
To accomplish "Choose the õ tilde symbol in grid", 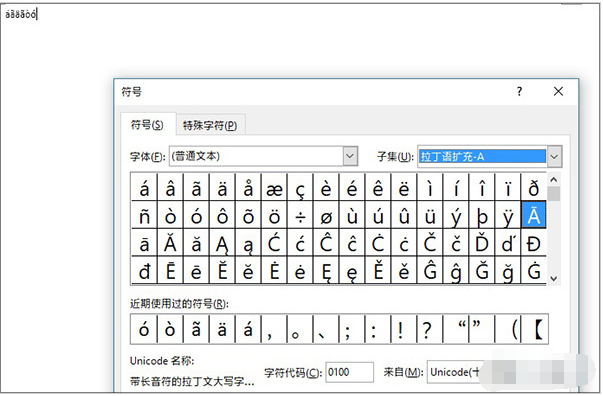I will tap(248, 215).
